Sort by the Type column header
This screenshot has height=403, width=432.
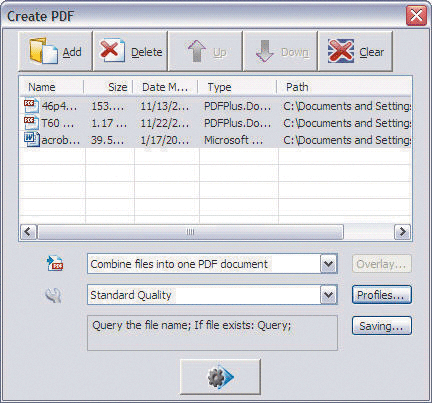[237, 87]
